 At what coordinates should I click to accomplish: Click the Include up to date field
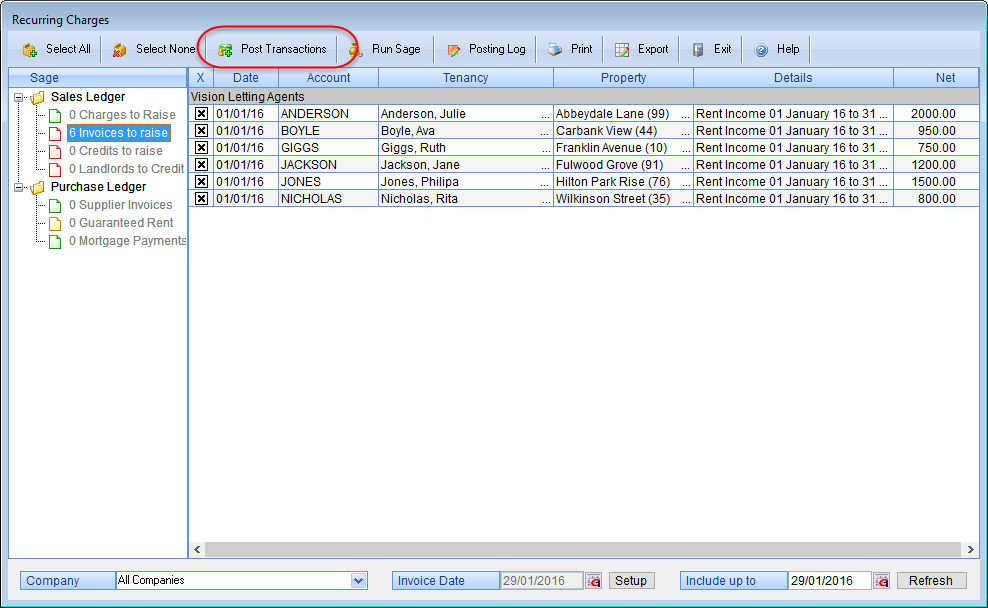(x=829, y=581)
